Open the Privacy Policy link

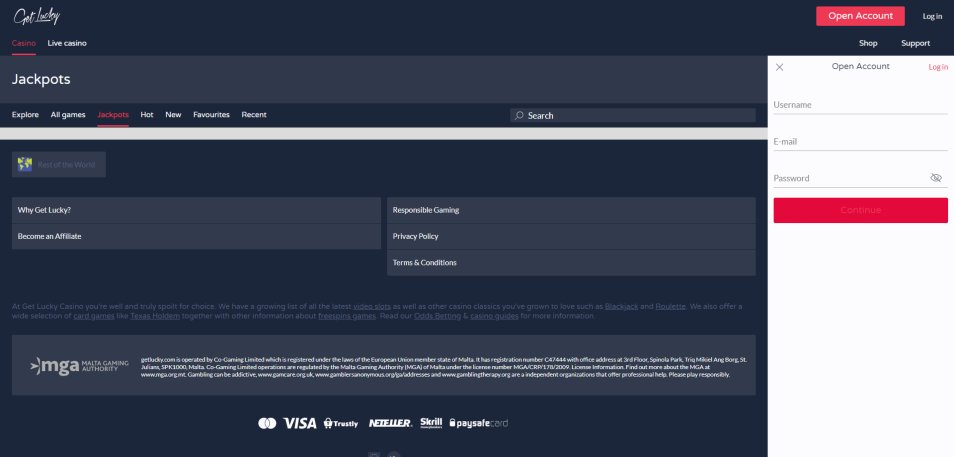pyautogui.click(x=571, y=236)
